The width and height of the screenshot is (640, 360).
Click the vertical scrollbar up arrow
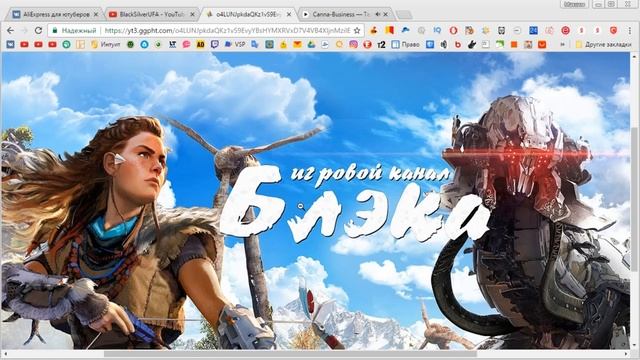coord(634,56)
